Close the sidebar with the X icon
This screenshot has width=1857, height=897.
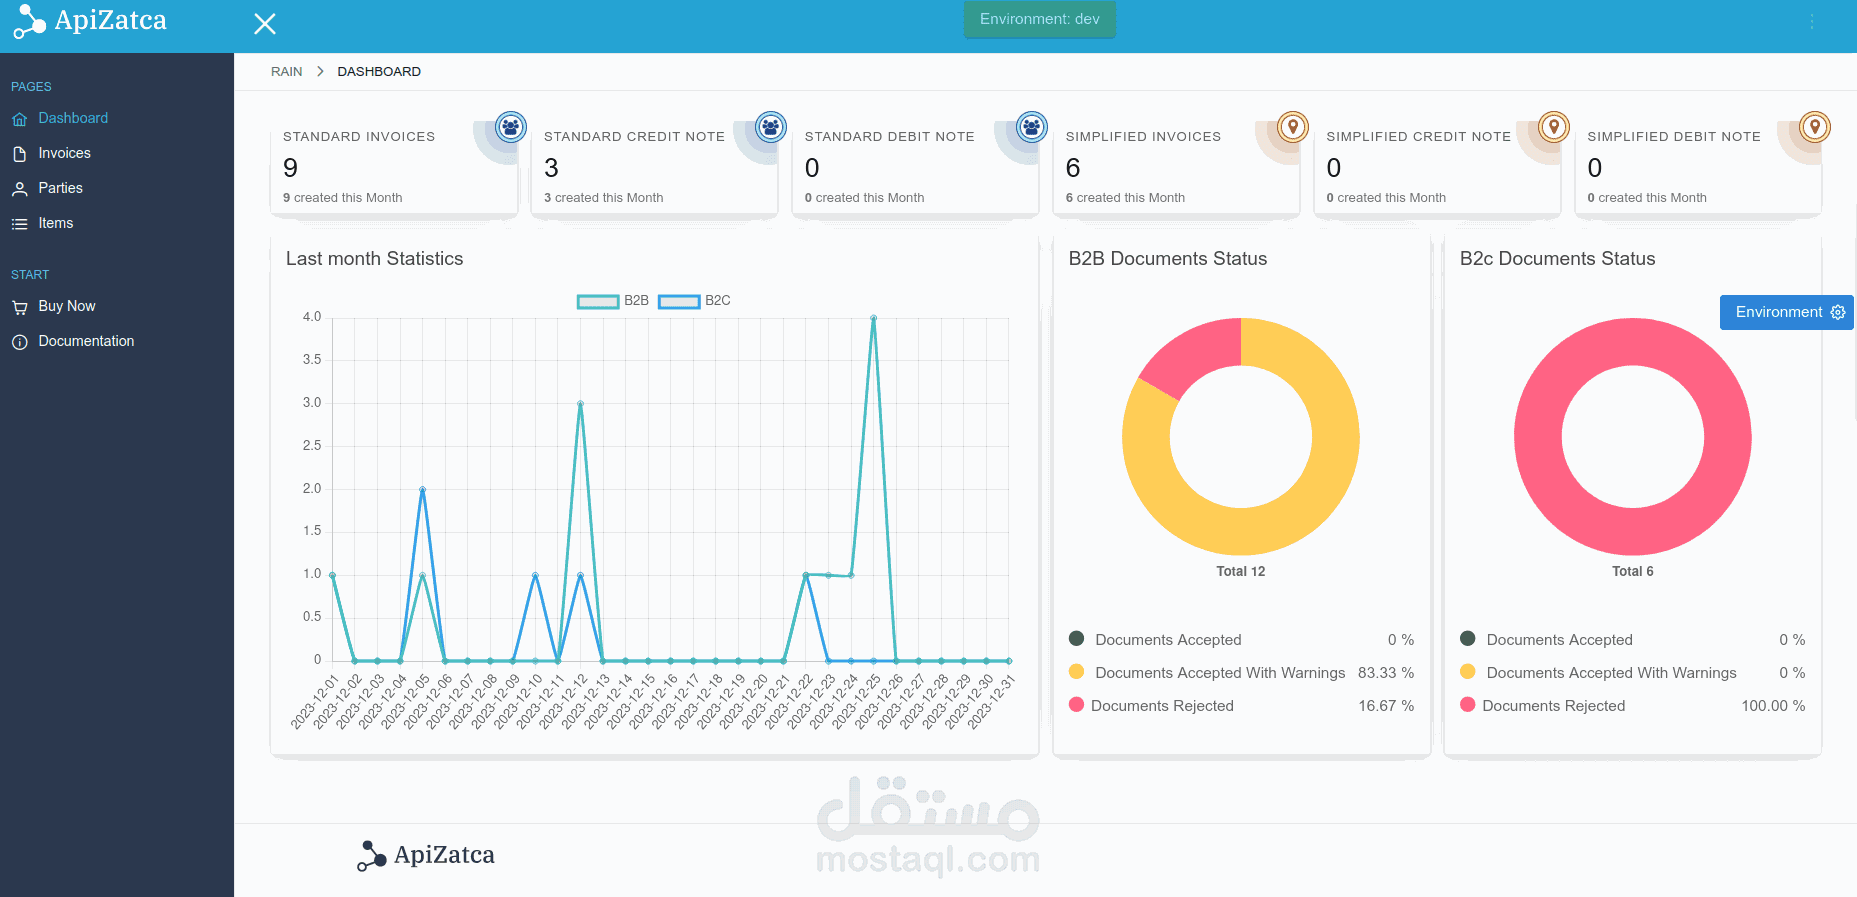tap(265, 24)
